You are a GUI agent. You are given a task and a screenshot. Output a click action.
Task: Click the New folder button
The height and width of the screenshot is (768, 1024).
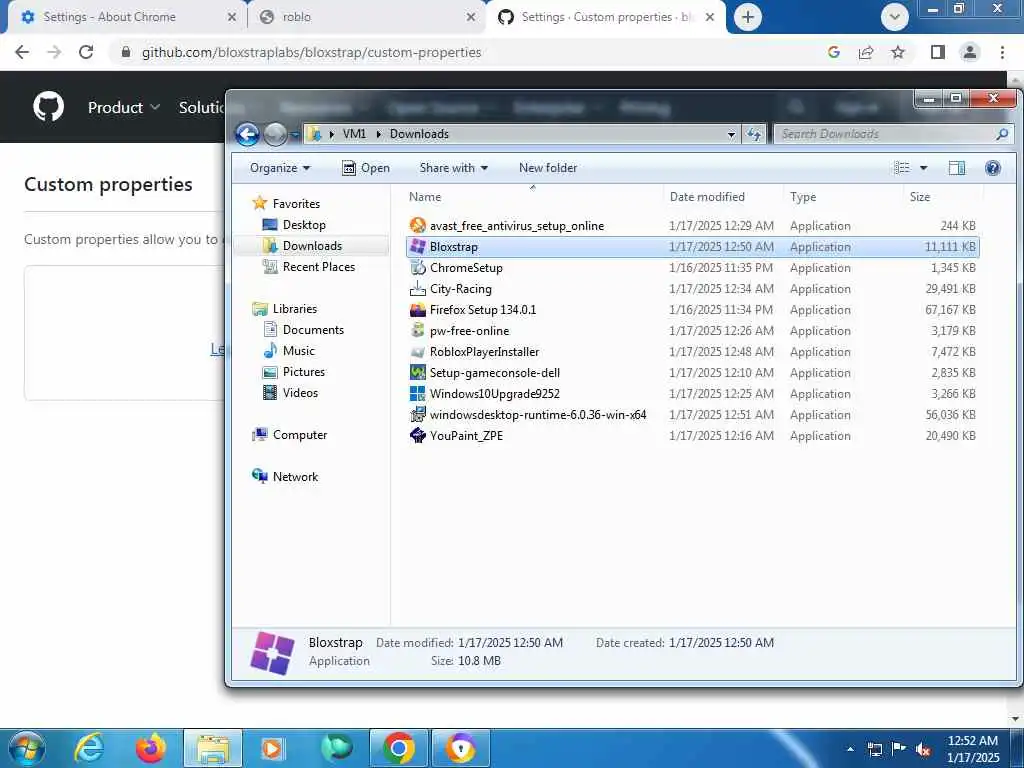coord(548,168)
